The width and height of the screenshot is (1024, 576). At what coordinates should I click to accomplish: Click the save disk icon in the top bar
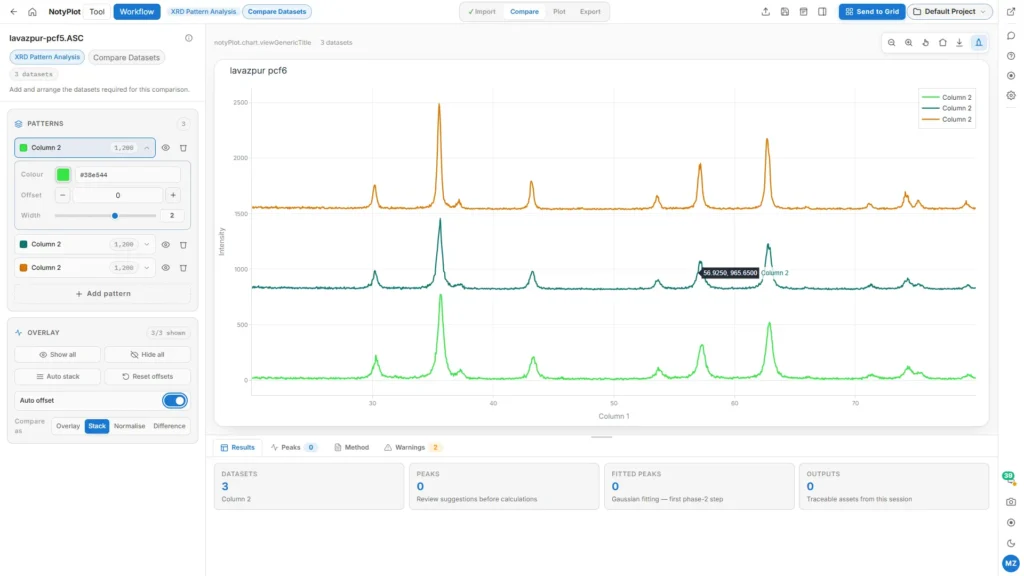click(x=784, y=12)
